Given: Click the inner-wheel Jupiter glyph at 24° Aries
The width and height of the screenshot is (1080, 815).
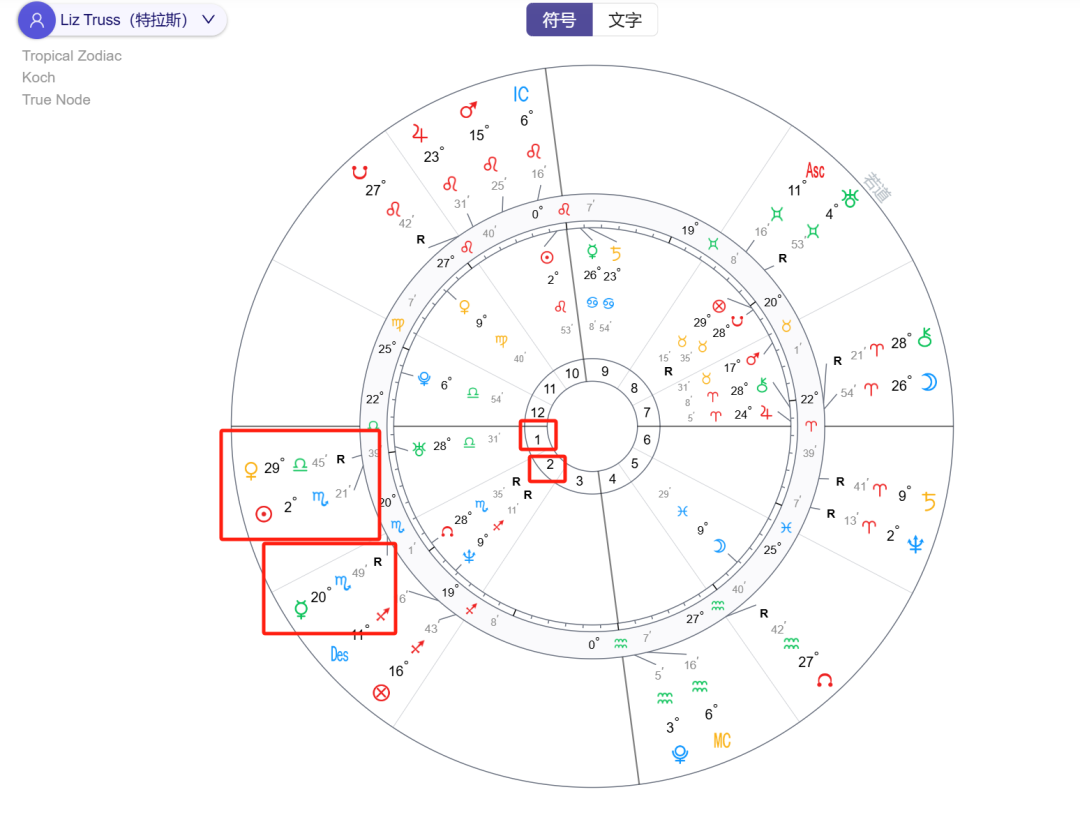Looking at the screenshot, I should coord(765,412).
